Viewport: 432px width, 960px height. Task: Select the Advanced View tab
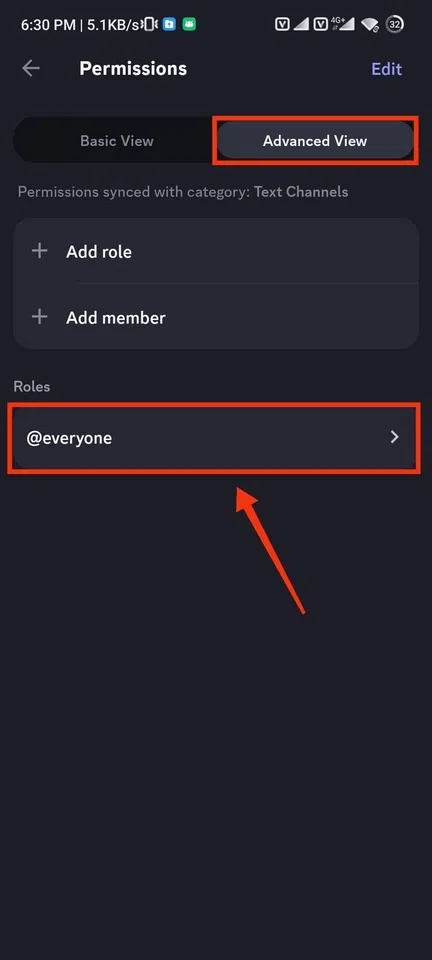coord(315,141)
